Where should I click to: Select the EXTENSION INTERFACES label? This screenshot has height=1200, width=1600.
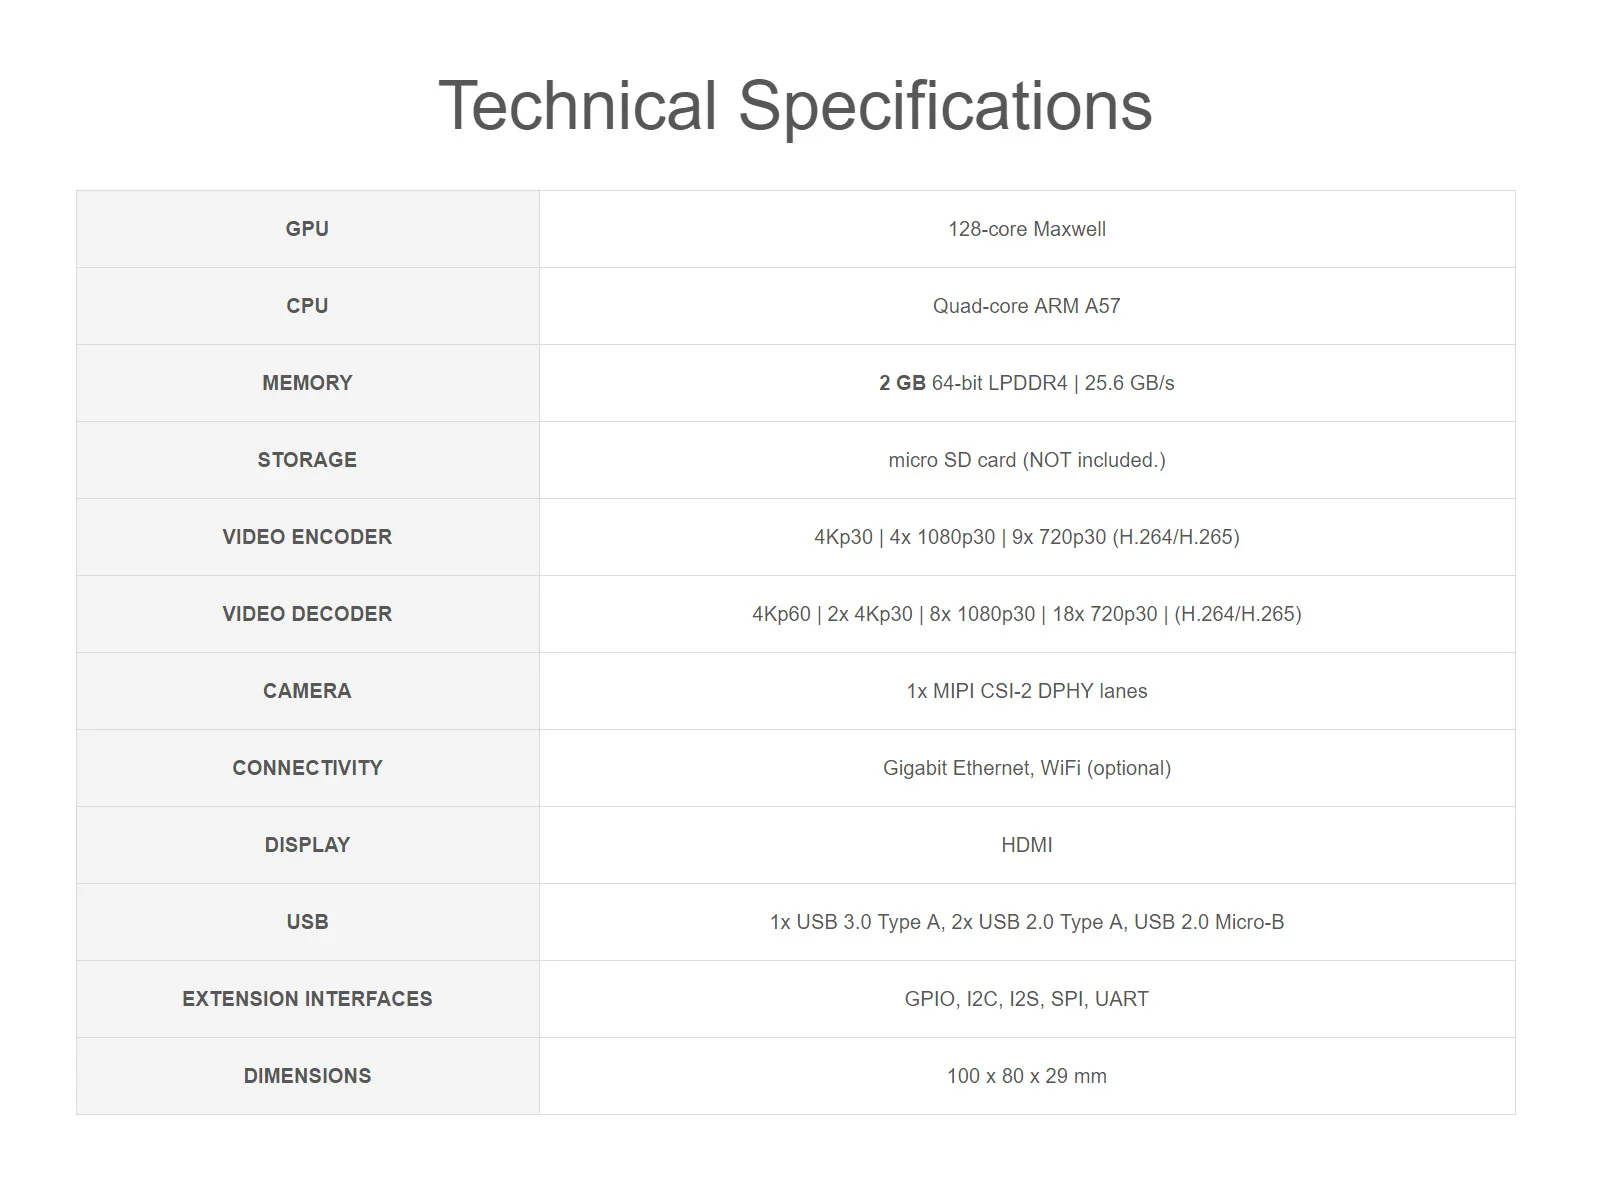(x=307, y=999)
